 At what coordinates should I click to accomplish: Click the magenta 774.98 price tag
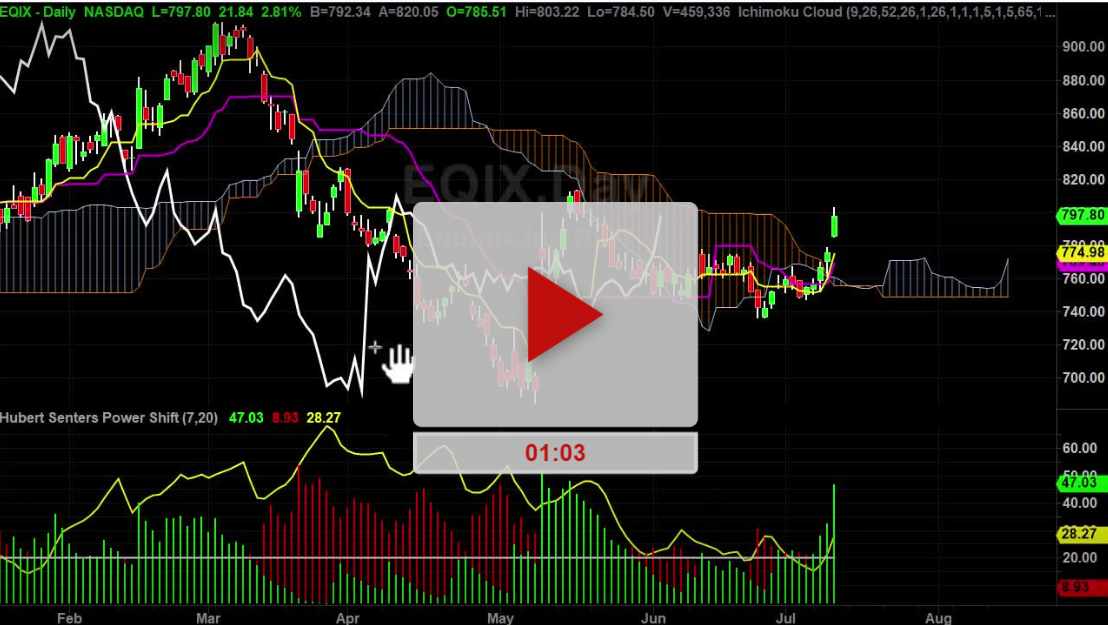1081,253
